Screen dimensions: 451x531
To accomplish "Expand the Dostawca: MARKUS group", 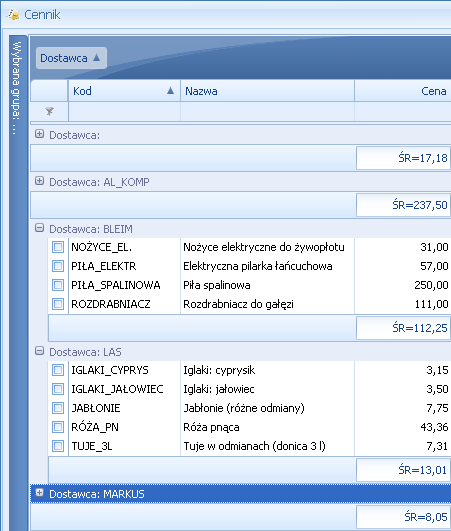I will 40,493.
